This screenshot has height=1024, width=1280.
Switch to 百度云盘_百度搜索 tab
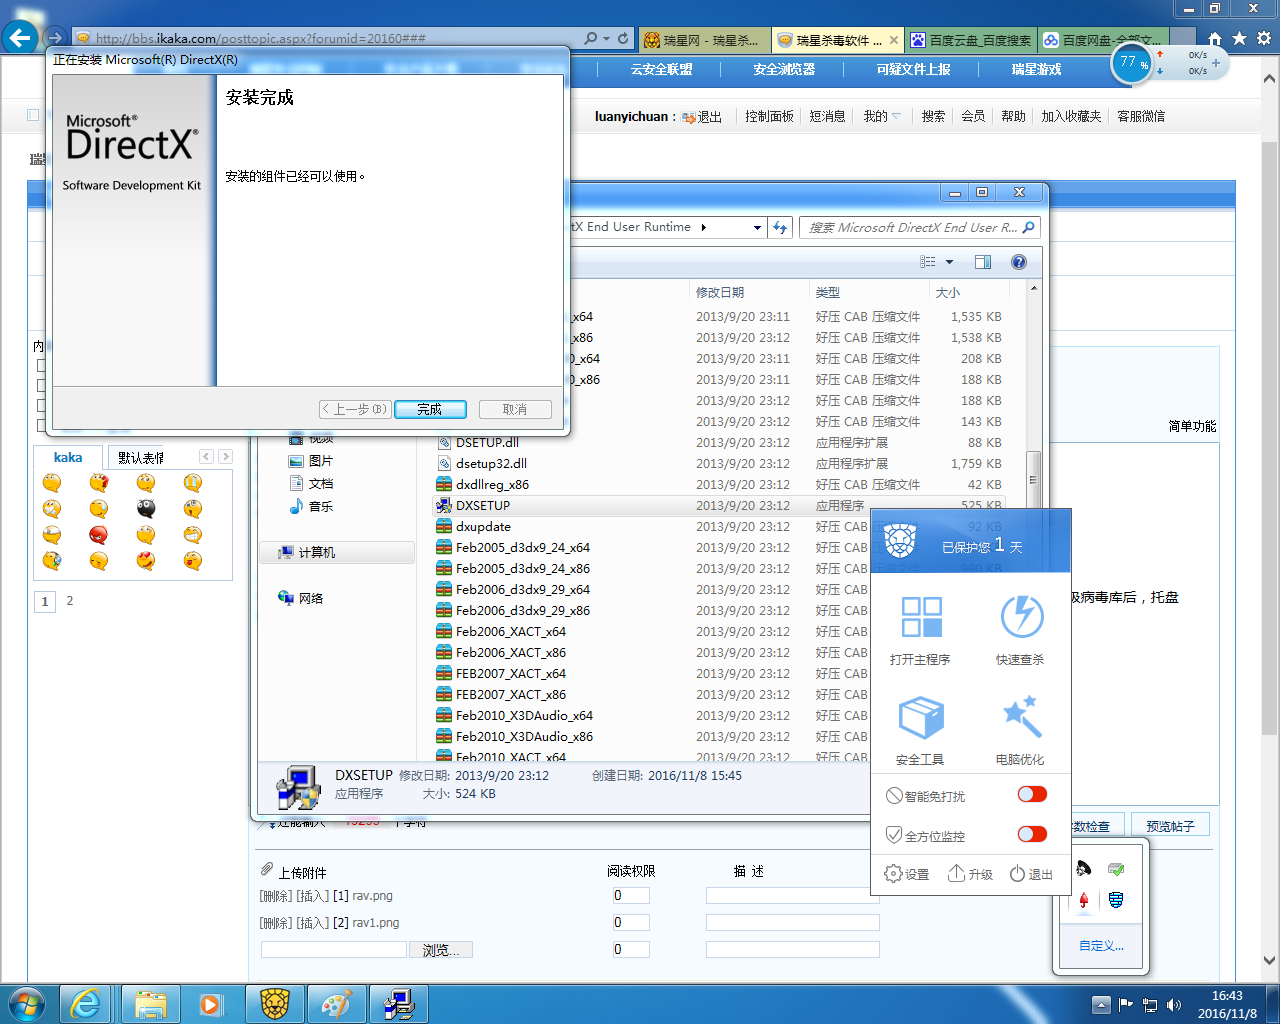(971, 40)
